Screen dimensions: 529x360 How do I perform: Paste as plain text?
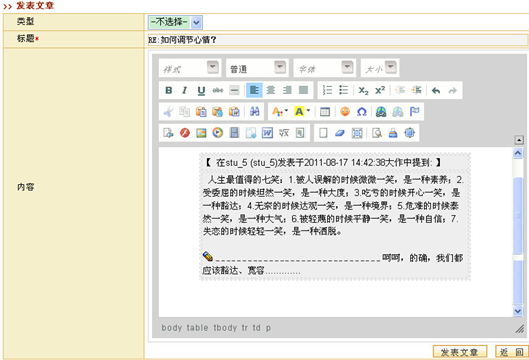(218, 111)
